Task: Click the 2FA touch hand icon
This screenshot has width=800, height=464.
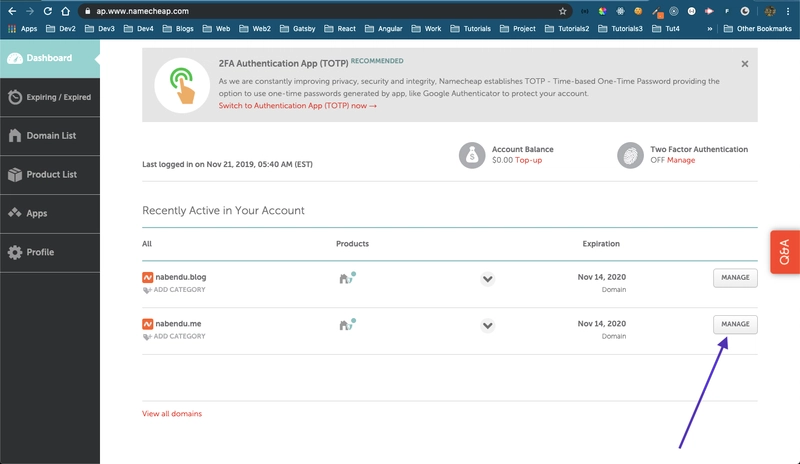Action: (x=182, y=85)
